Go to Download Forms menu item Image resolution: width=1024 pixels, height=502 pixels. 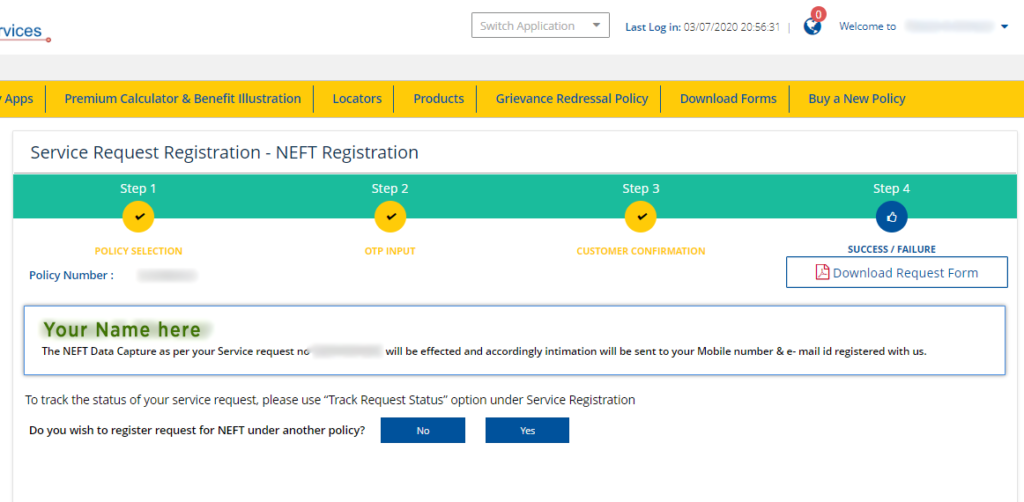[x=728, y=99]
